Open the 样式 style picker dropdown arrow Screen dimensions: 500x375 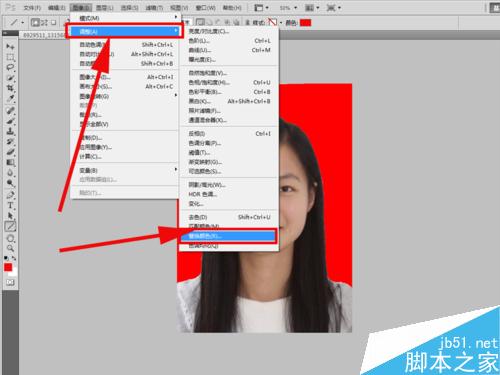coord(281,23)
